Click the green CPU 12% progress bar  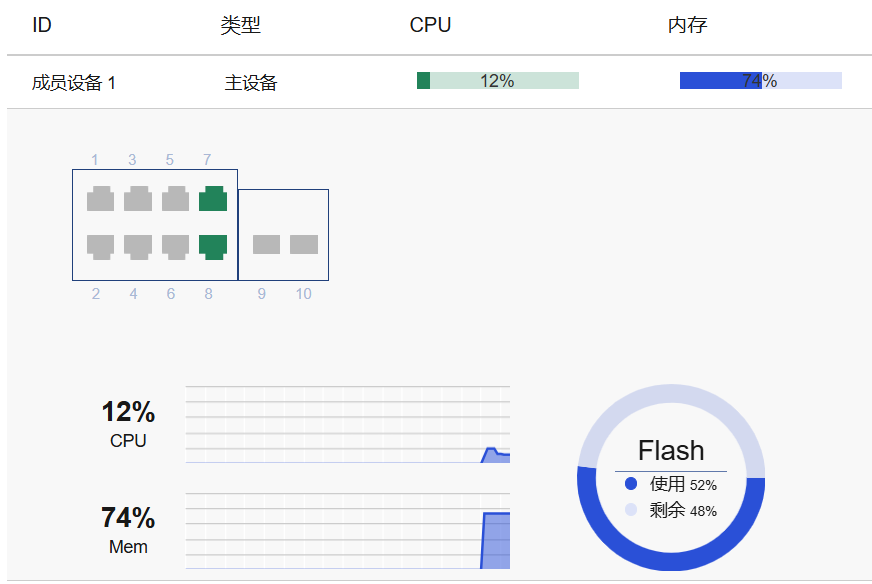[x=497, y=81]
